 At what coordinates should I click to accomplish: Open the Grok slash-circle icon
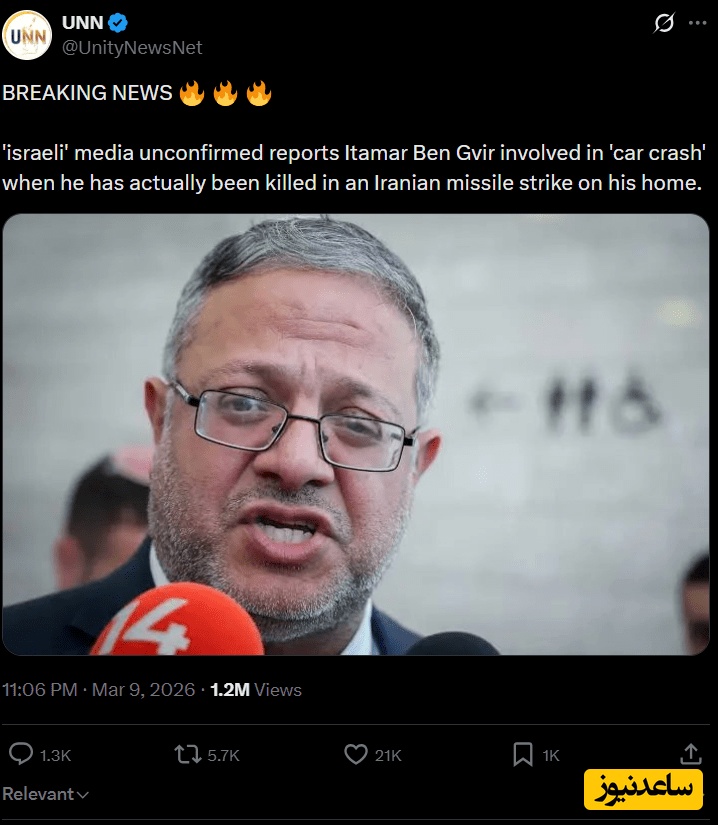click(x=664, y=23)
